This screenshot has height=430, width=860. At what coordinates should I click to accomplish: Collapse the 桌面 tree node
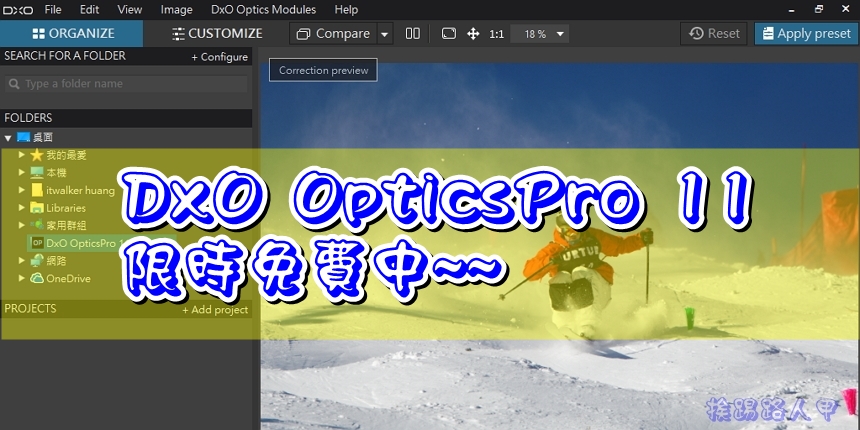[8, 138]
